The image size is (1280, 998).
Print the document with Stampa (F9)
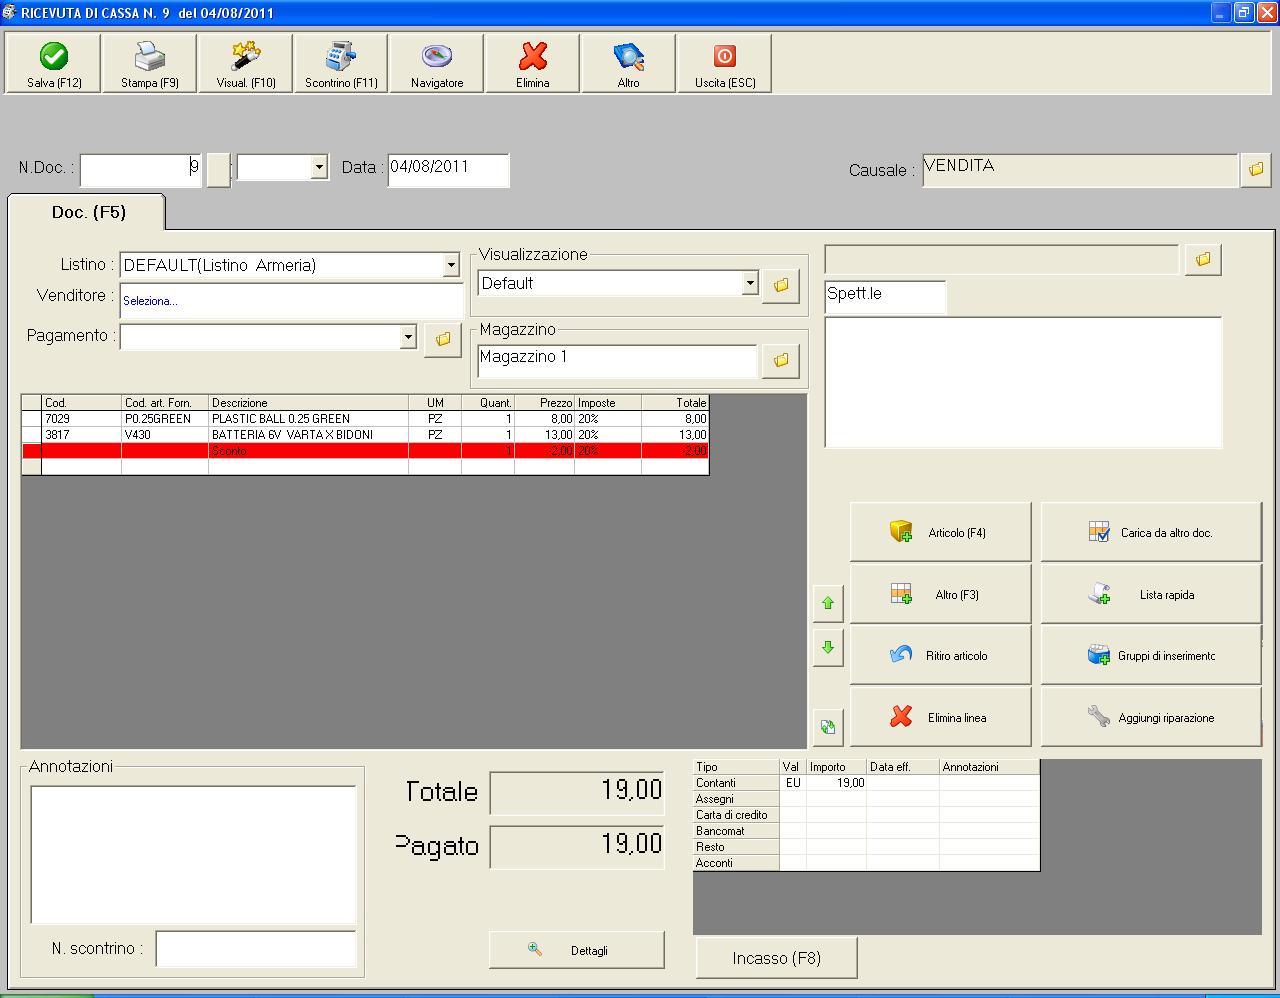click(150, 64)
